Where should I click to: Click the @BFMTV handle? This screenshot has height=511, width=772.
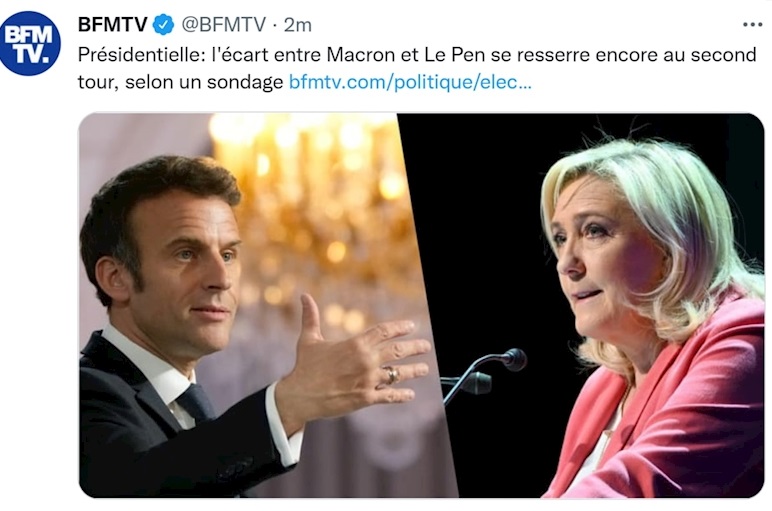224,24
